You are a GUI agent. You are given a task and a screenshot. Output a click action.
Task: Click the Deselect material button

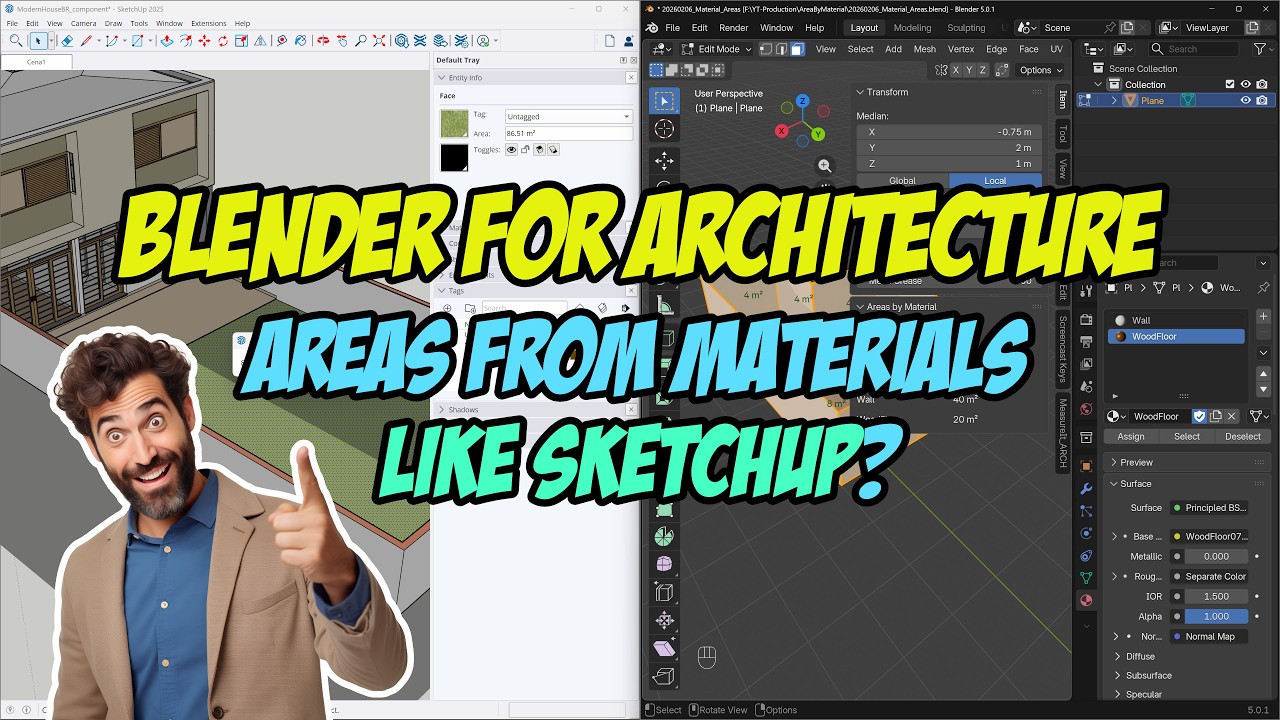[1243, 436]
